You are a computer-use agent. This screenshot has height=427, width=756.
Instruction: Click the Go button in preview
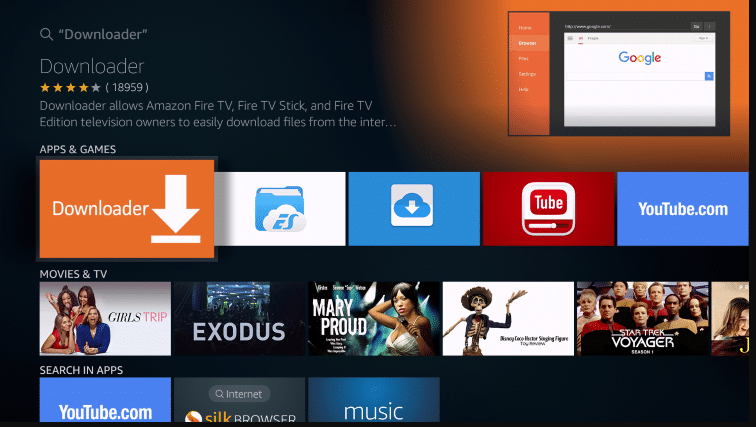pyautogui.click(x=696, y=26)
